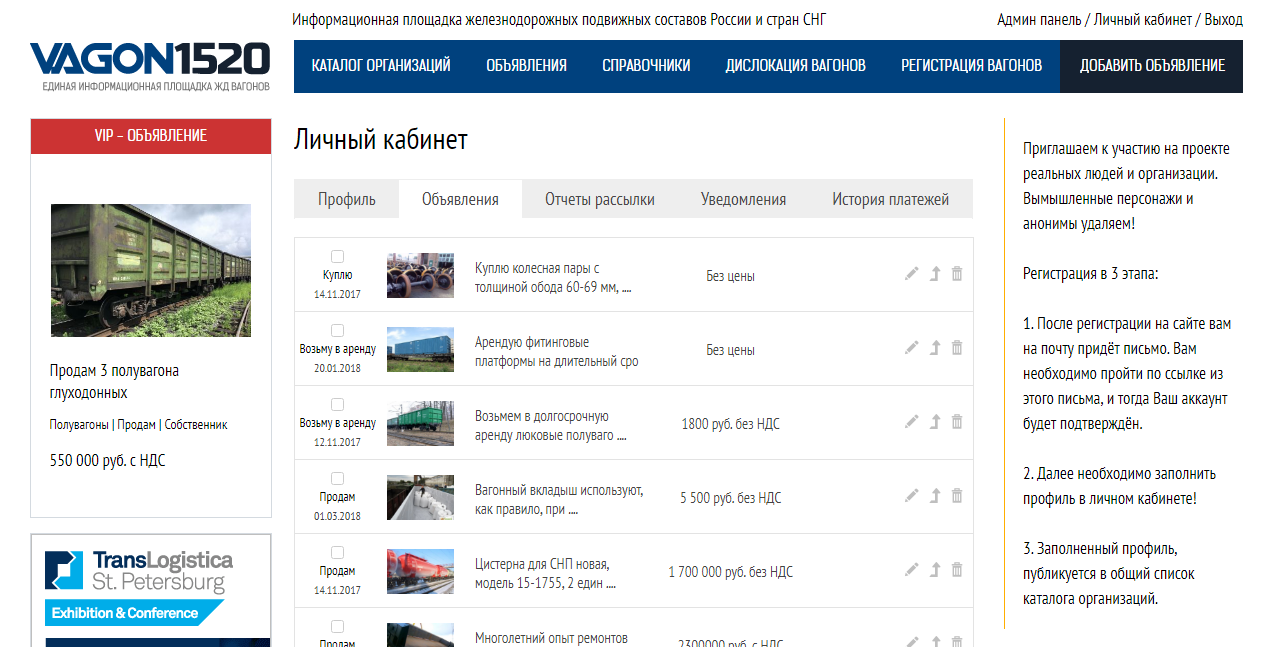Click the '550 000 руб. с НДС' VIP price

[108, 461]
